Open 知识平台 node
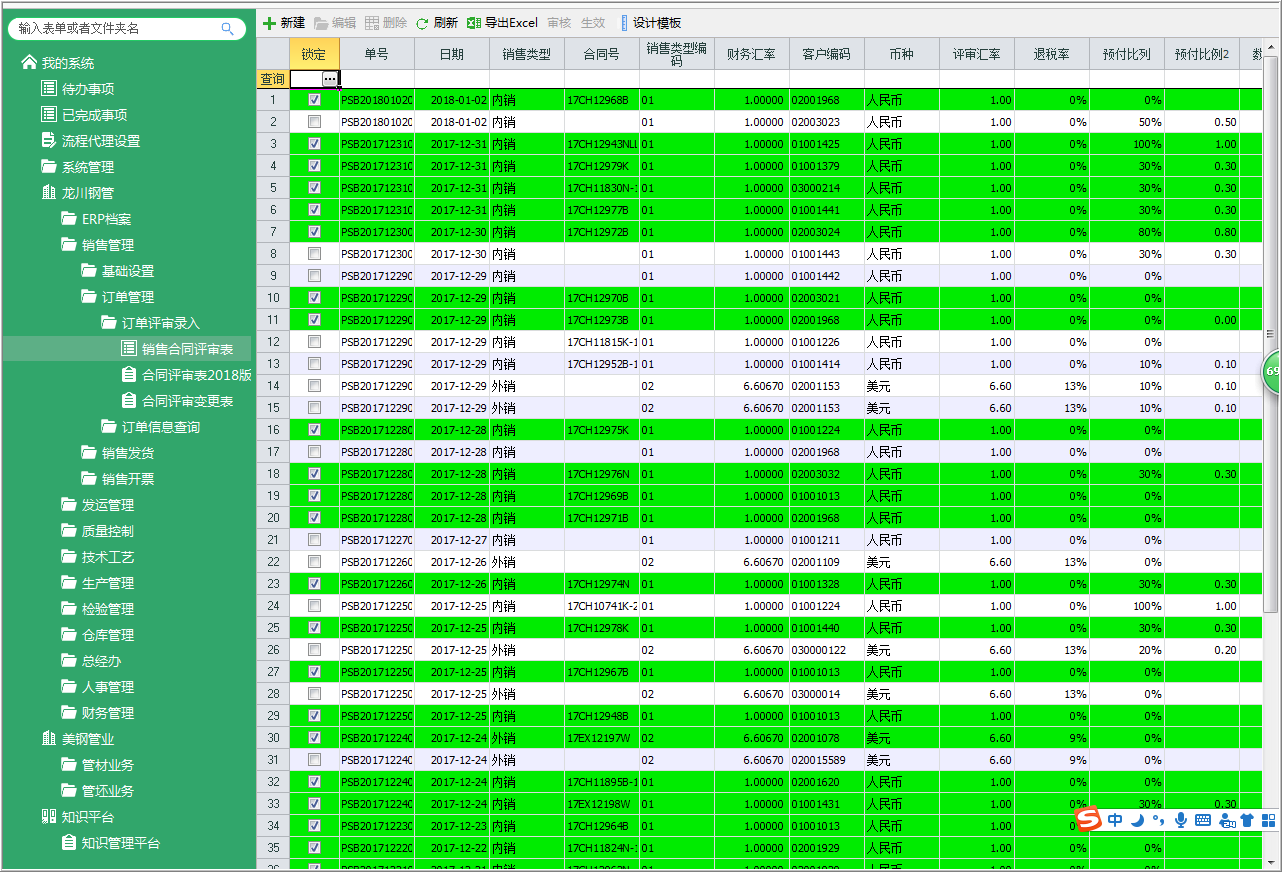Image resolution: width=1282 pixels, height=872 pixels. [77, 817]
